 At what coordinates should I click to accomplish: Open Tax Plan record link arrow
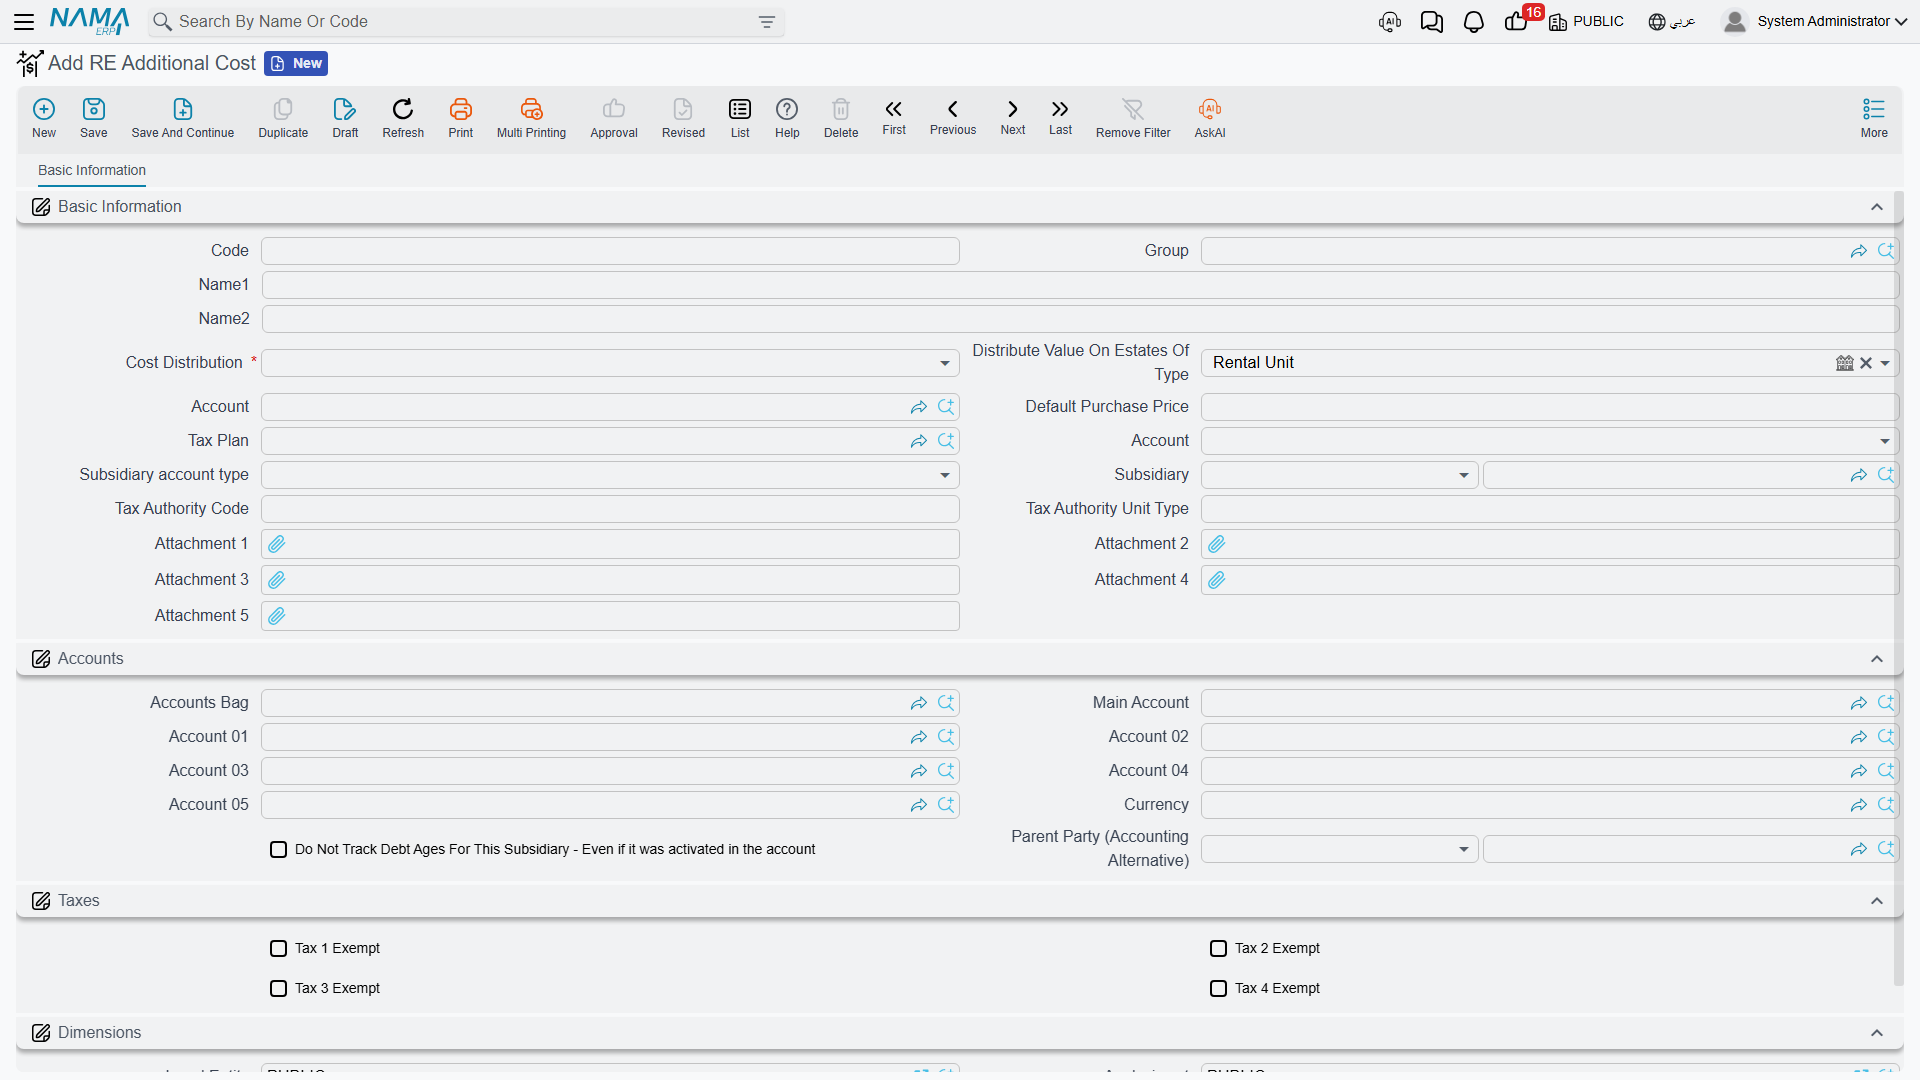(919, 441)
